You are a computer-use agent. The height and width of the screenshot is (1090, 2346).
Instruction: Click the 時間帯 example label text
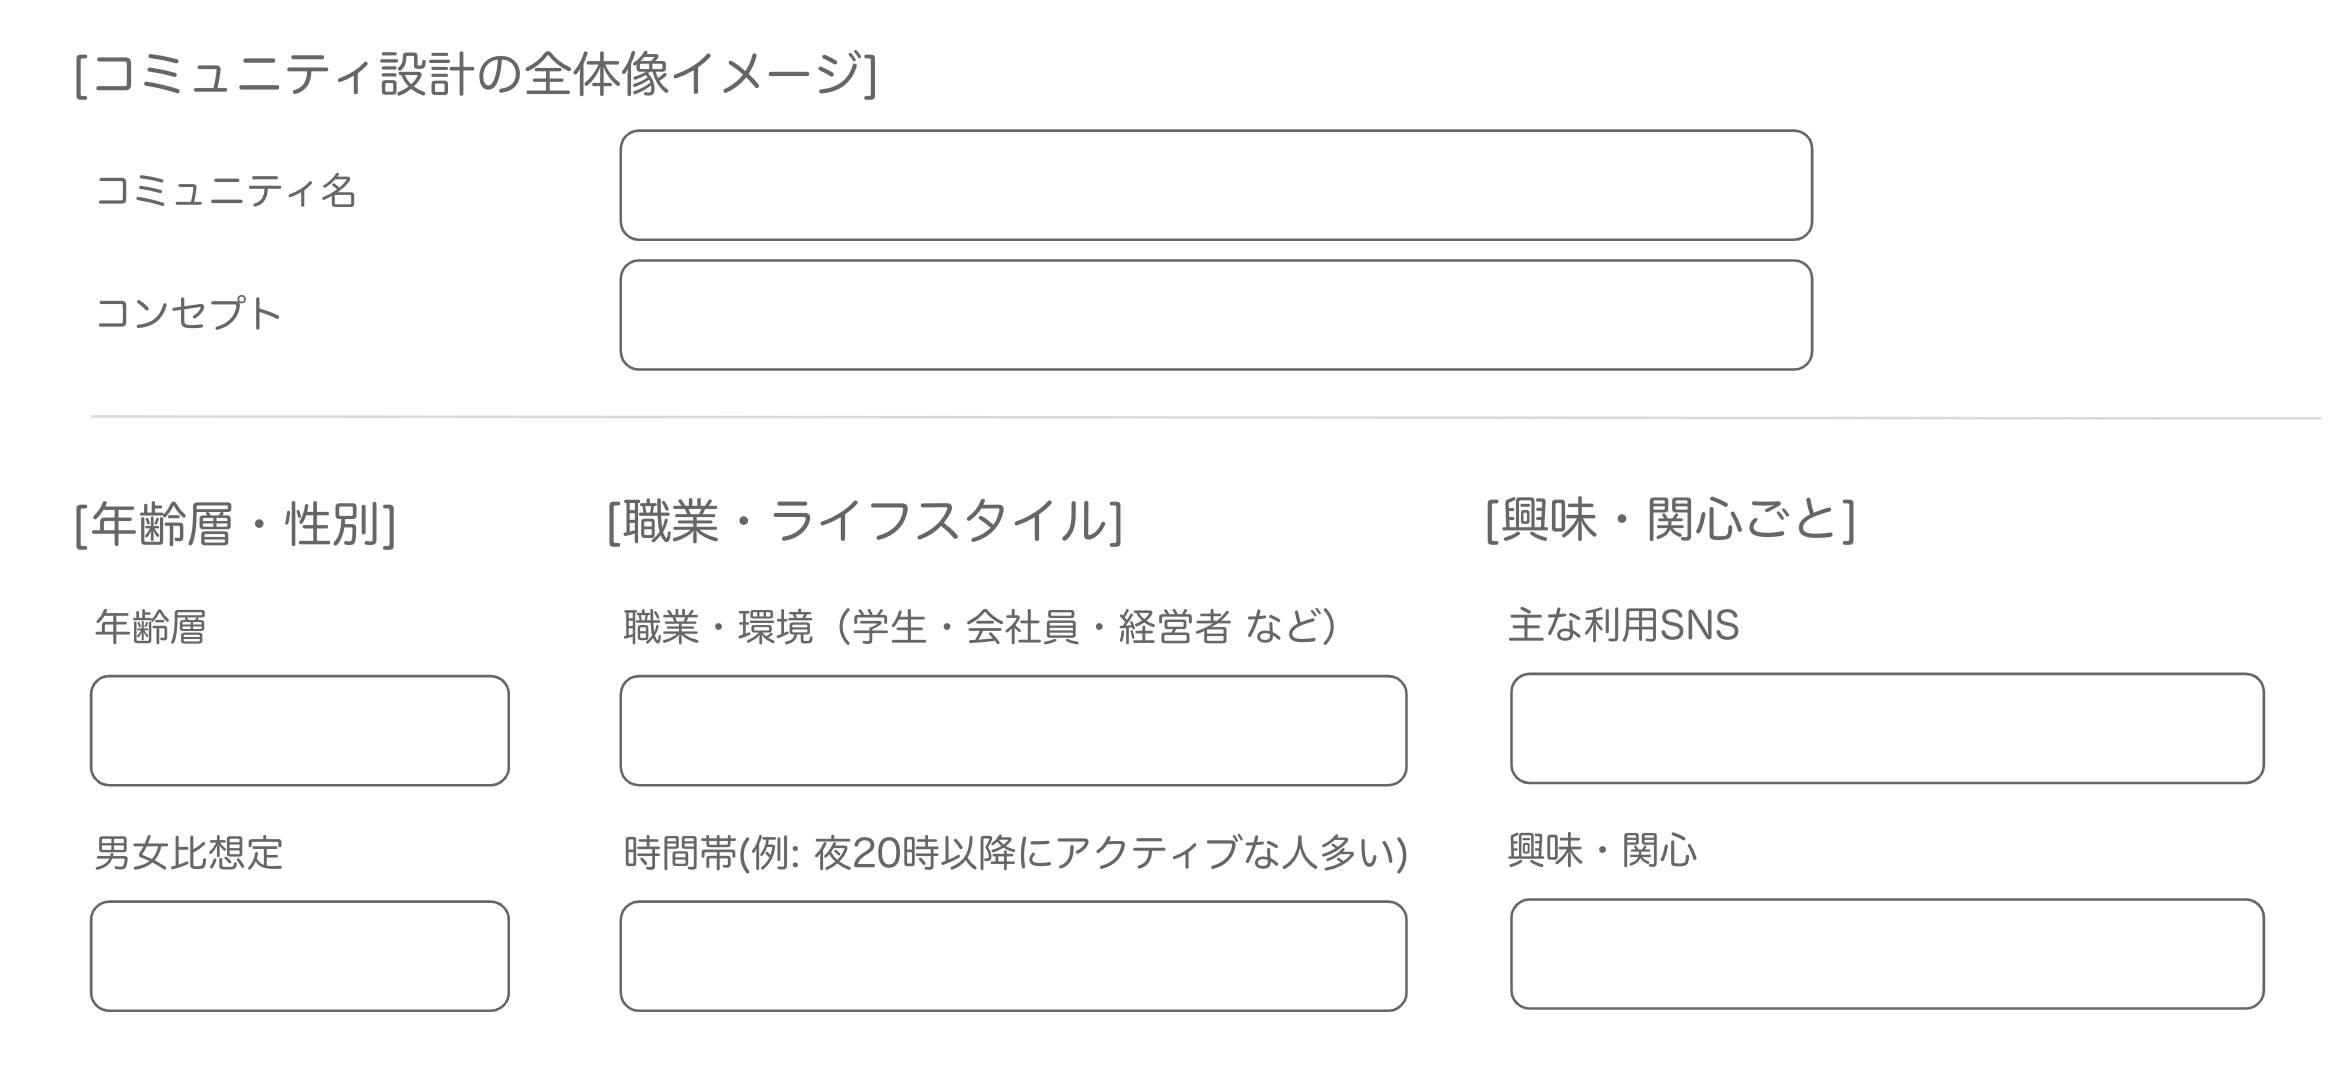pyautogui.click(x=1015, y=853)
